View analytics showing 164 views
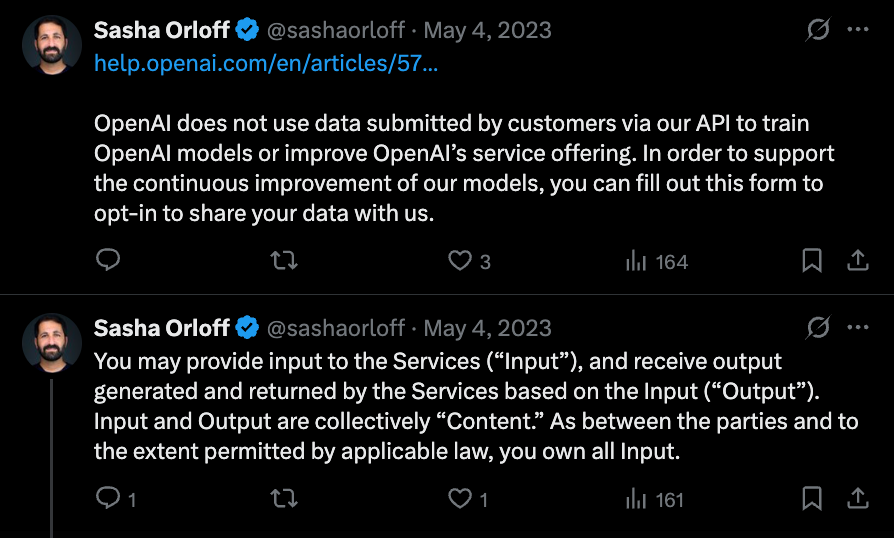 tap(656, 261)
